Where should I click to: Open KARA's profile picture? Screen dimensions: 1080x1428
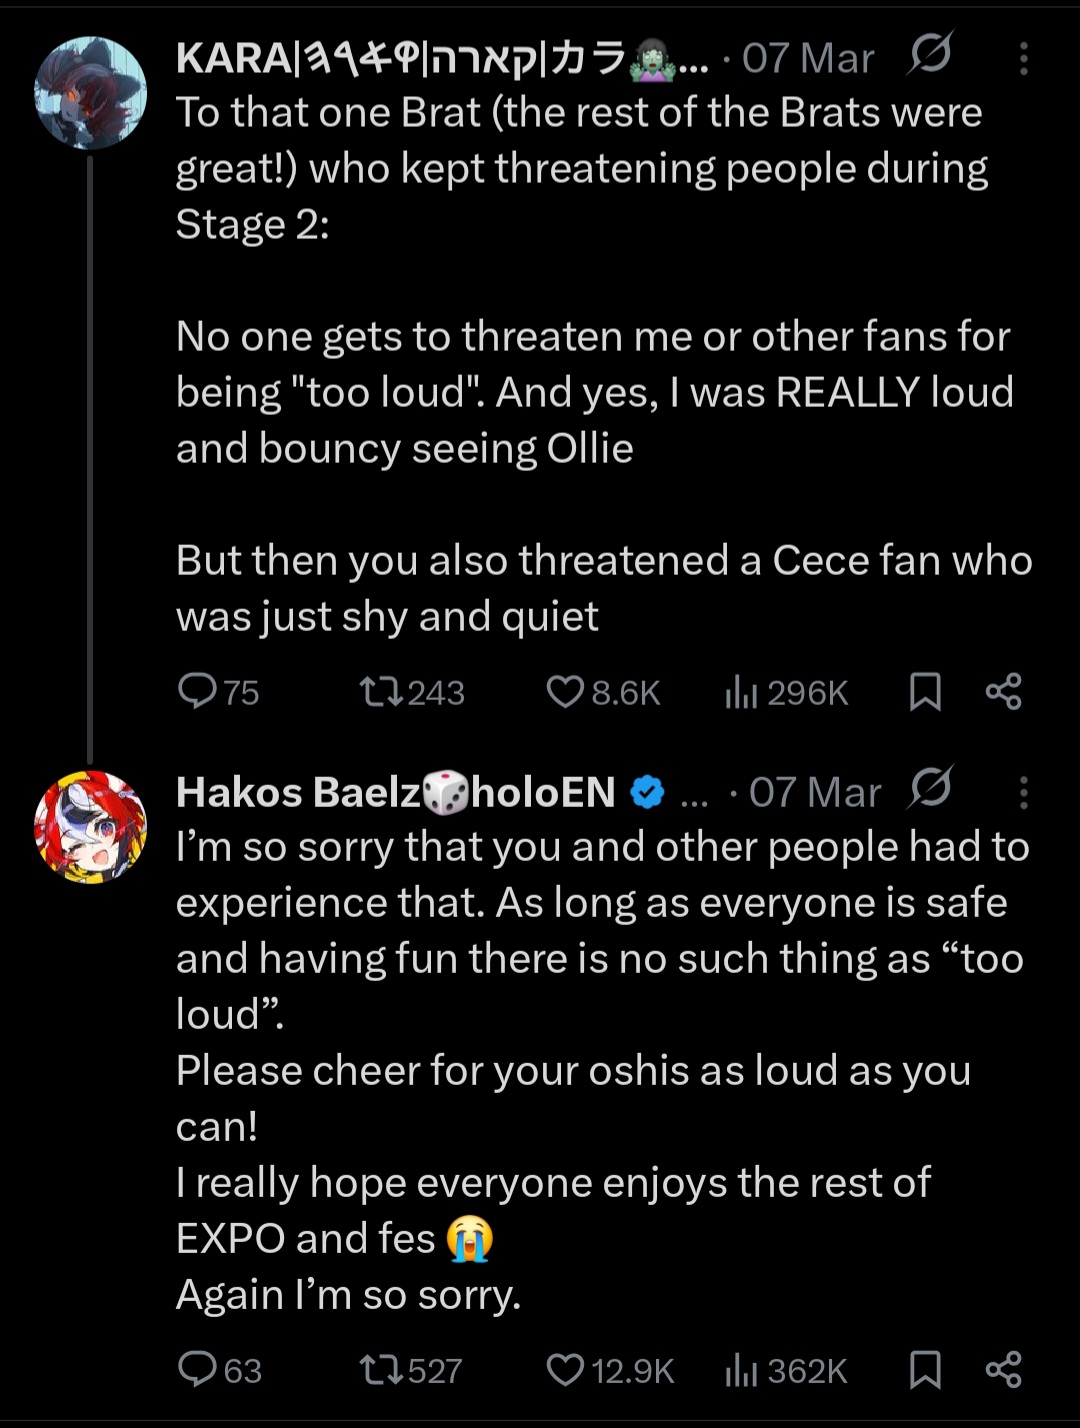coord(90,93)
